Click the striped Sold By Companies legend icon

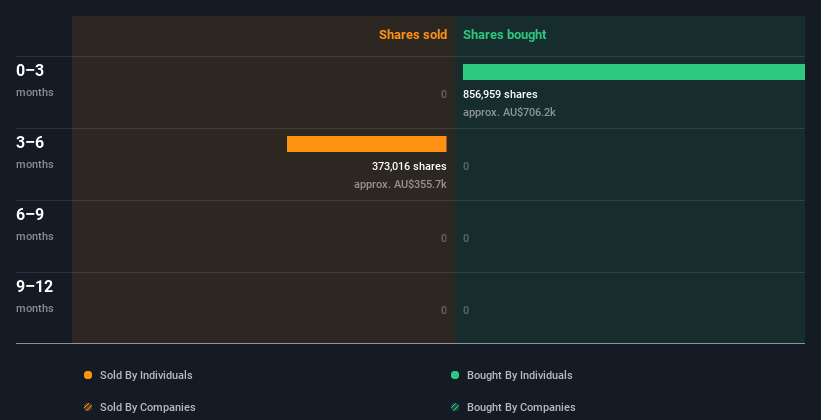(88, 407)
